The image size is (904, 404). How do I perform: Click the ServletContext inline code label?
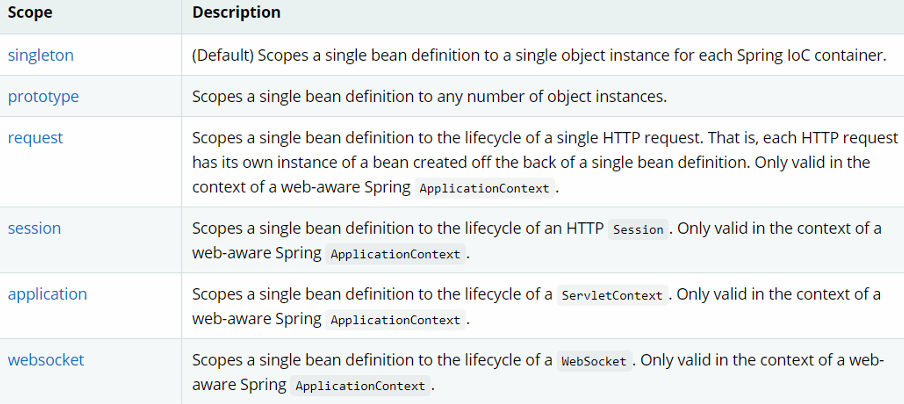pyautogui.click(x=612, y=295)
